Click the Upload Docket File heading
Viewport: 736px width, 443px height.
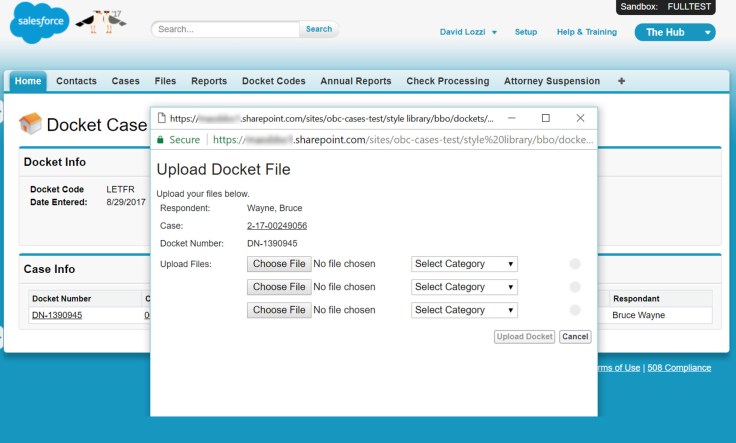pos(223,169)
